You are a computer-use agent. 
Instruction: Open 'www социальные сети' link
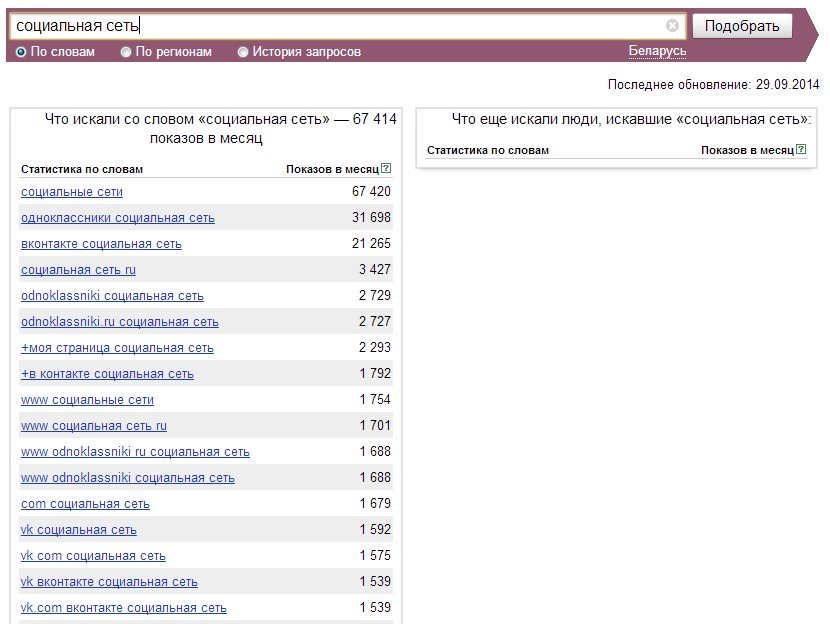click(x=87, y=400)
